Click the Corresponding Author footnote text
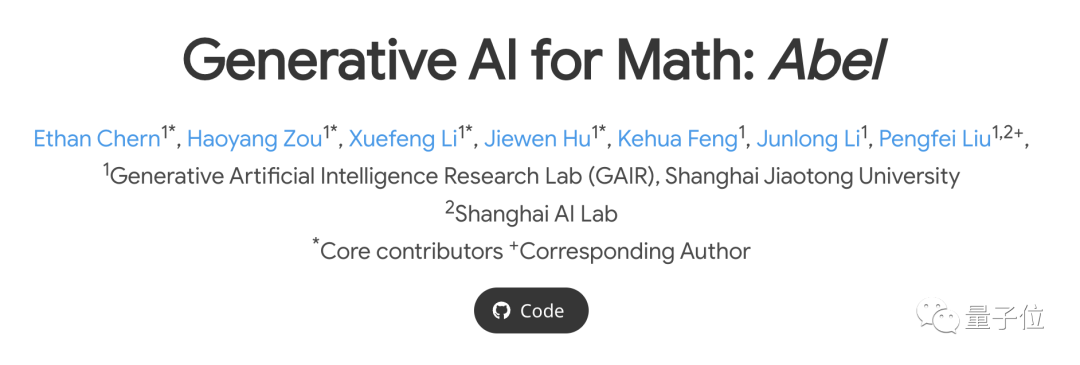 point(635,251)
